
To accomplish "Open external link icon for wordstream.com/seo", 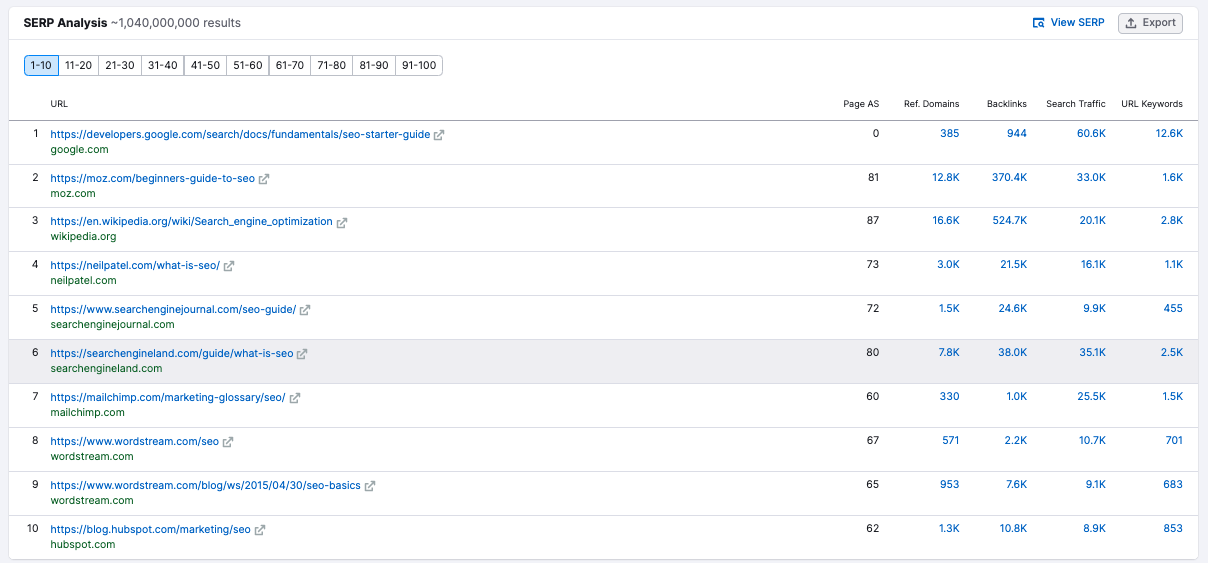I will click(228, 442).
